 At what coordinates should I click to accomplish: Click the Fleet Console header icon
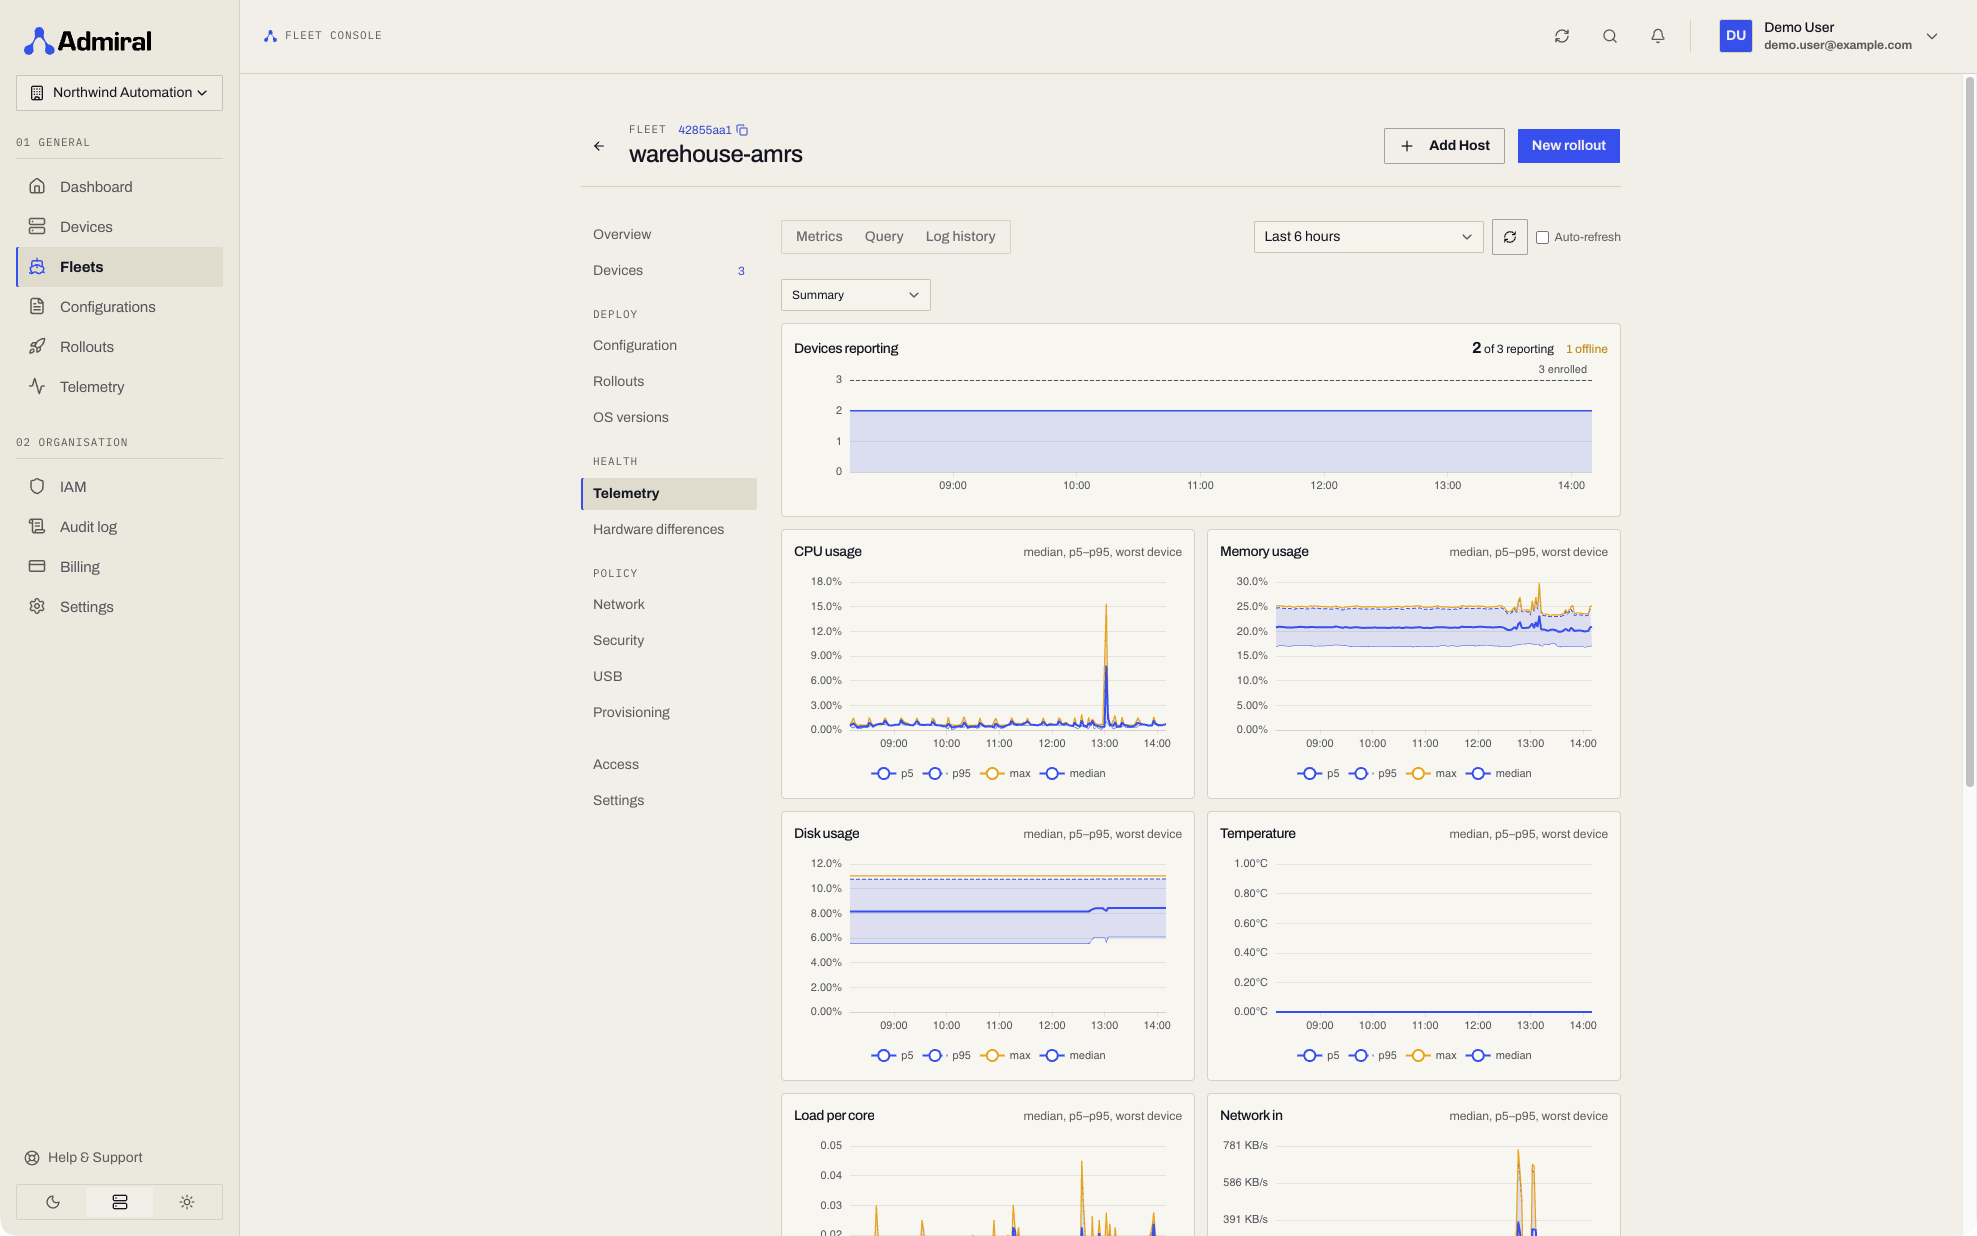270,36
